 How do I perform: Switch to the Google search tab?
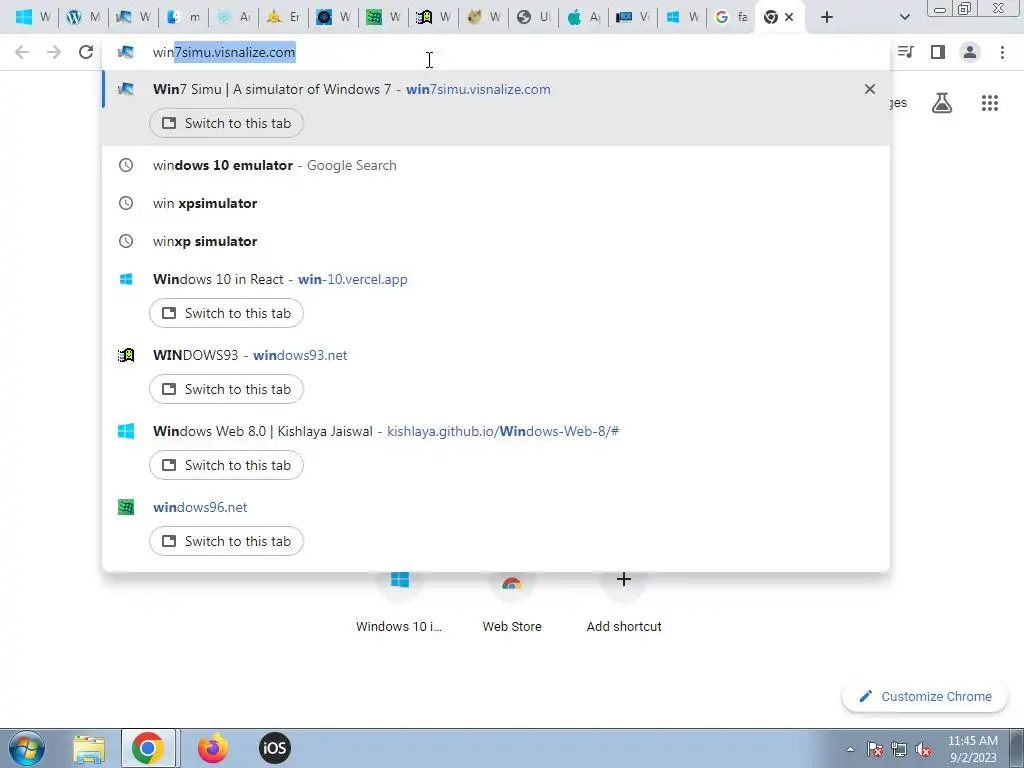tap(730, 18)
